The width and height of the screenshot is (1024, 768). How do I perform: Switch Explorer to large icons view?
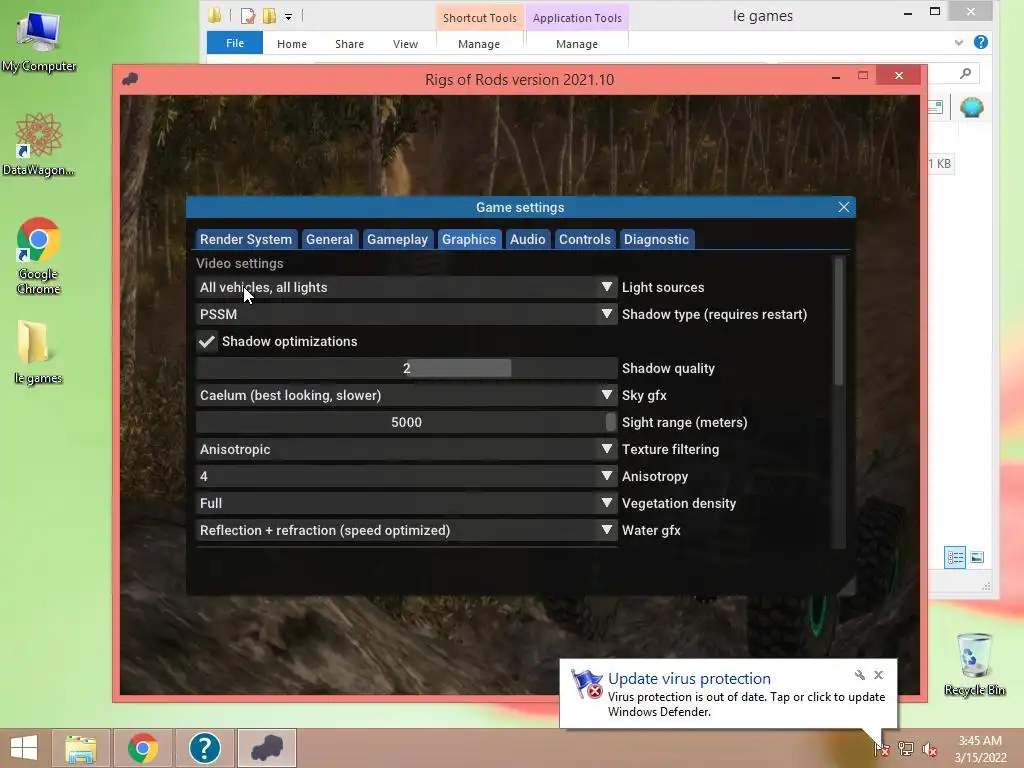[977, 557]
